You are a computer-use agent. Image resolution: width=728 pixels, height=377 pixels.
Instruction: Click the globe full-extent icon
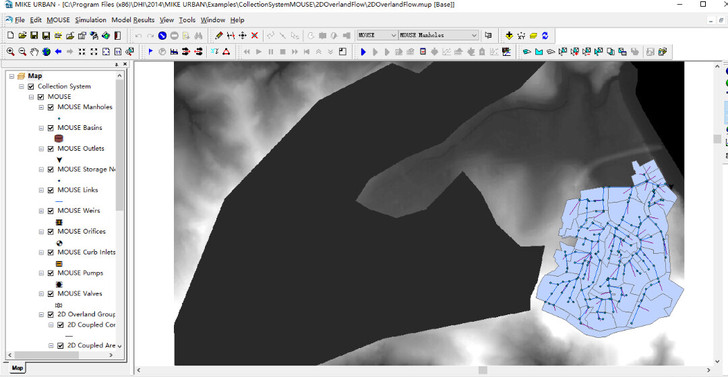pyautogui.click(x=46, y=52)
